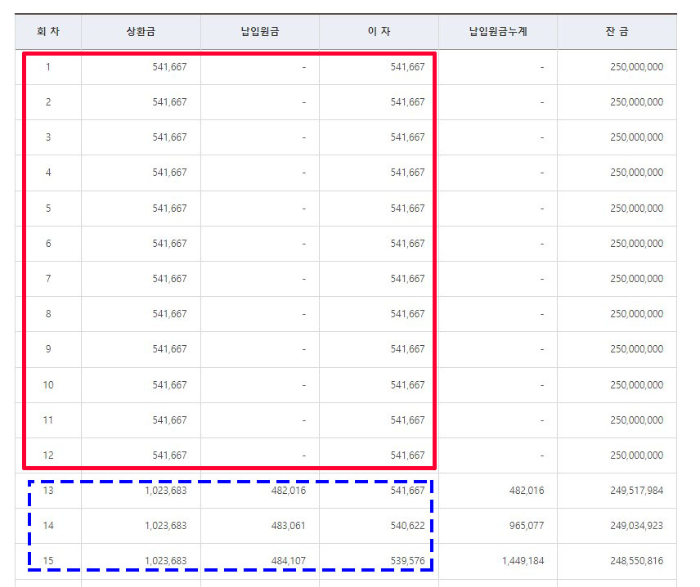Click 상환금 1,023,683 in row 15
This screenshot has height=587, width=700.
point(166,561)
